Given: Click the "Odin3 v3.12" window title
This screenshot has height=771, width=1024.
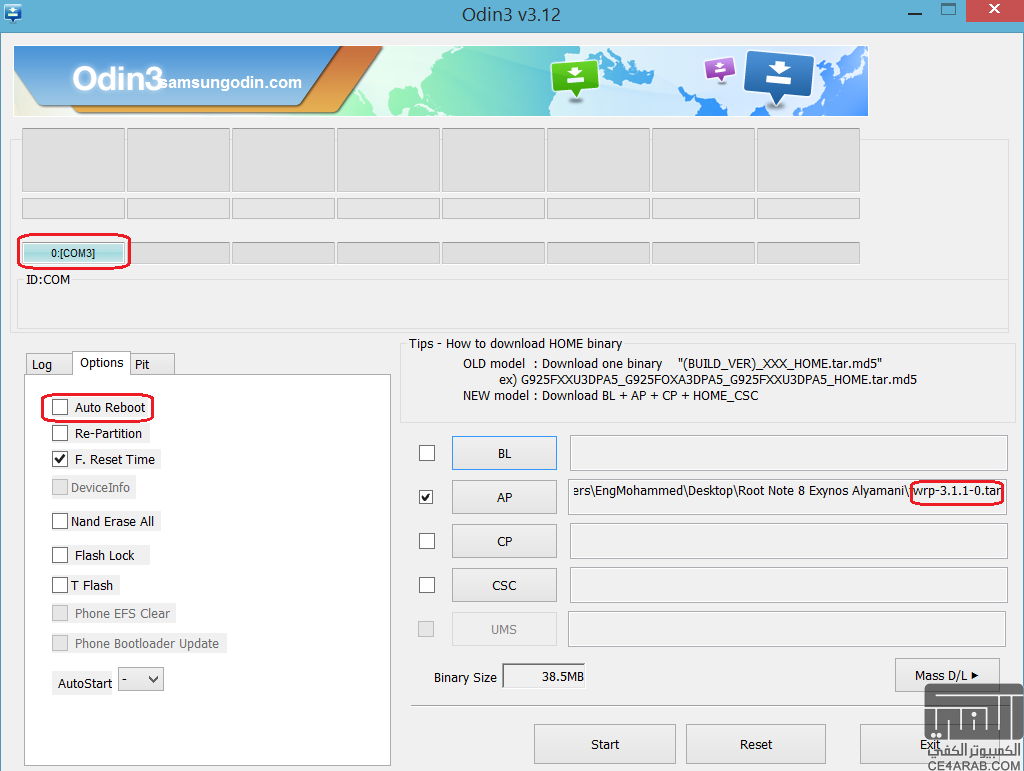Looking at the screenshot, I should (x=511, y=14).
